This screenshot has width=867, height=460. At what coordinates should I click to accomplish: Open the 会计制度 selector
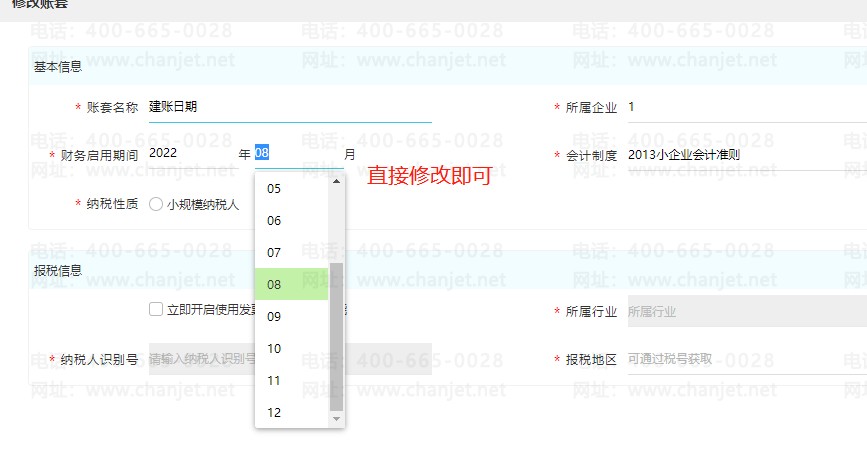(x=747, y=155)
